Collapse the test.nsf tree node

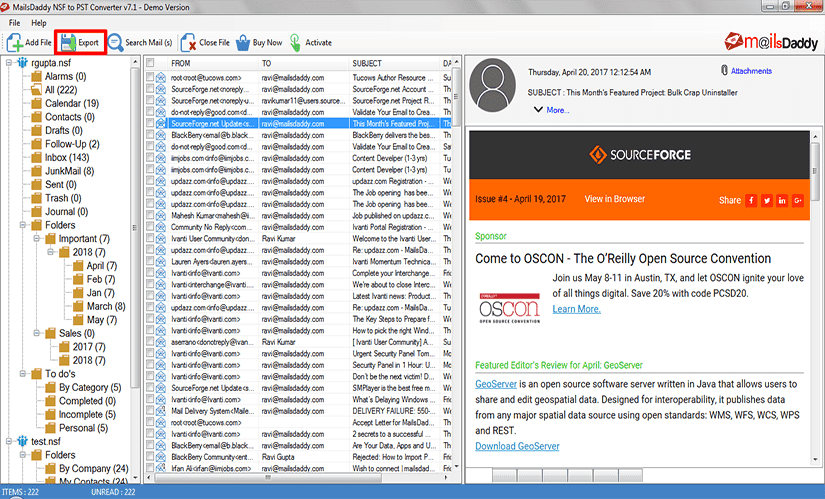(x=9, y=441)
